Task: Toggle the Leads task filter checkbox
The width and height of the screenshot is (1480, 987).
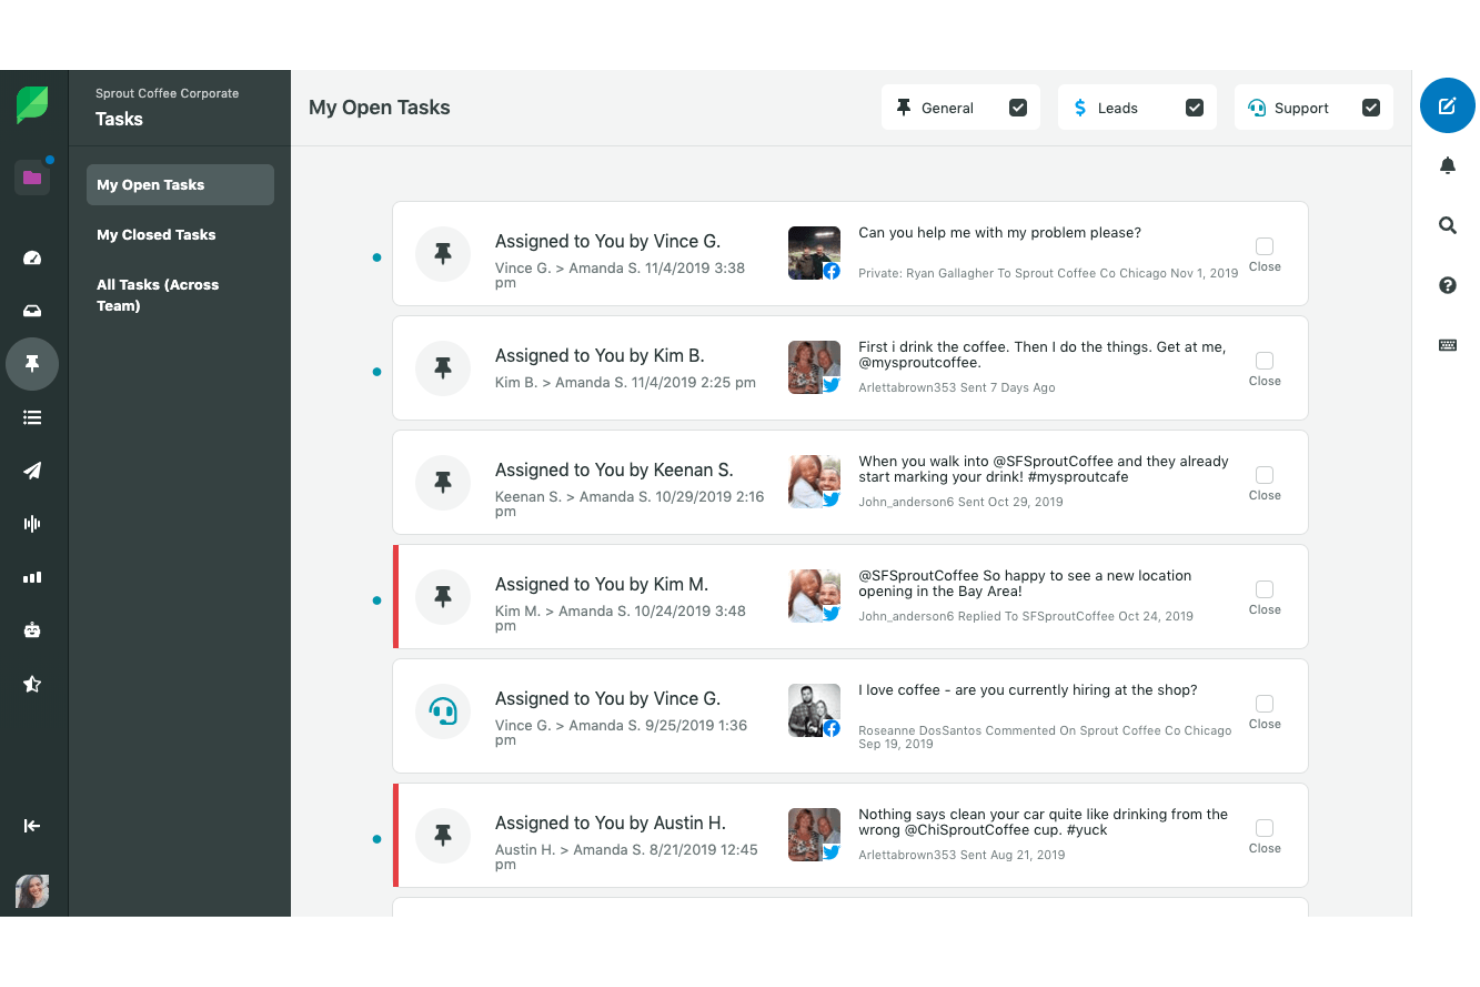Action: pos(1194,108)
